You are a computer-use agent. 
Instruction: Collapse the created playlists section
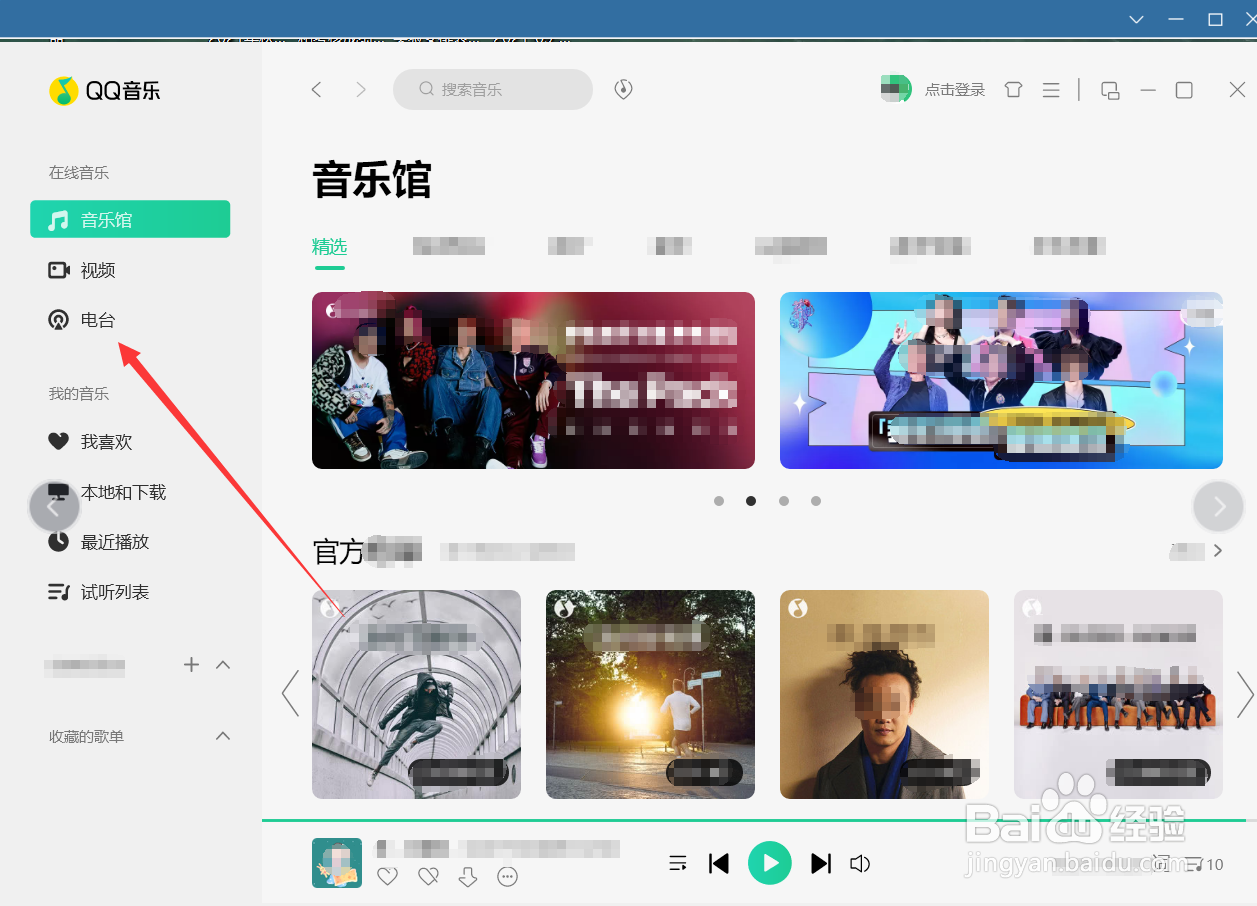click(x=223, y=664)
